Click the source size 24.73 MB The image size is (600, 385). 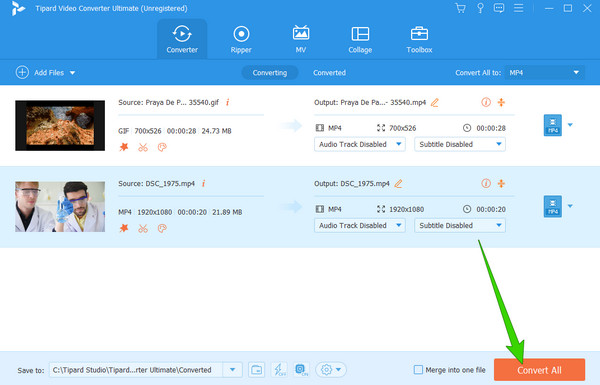(217, 131)
